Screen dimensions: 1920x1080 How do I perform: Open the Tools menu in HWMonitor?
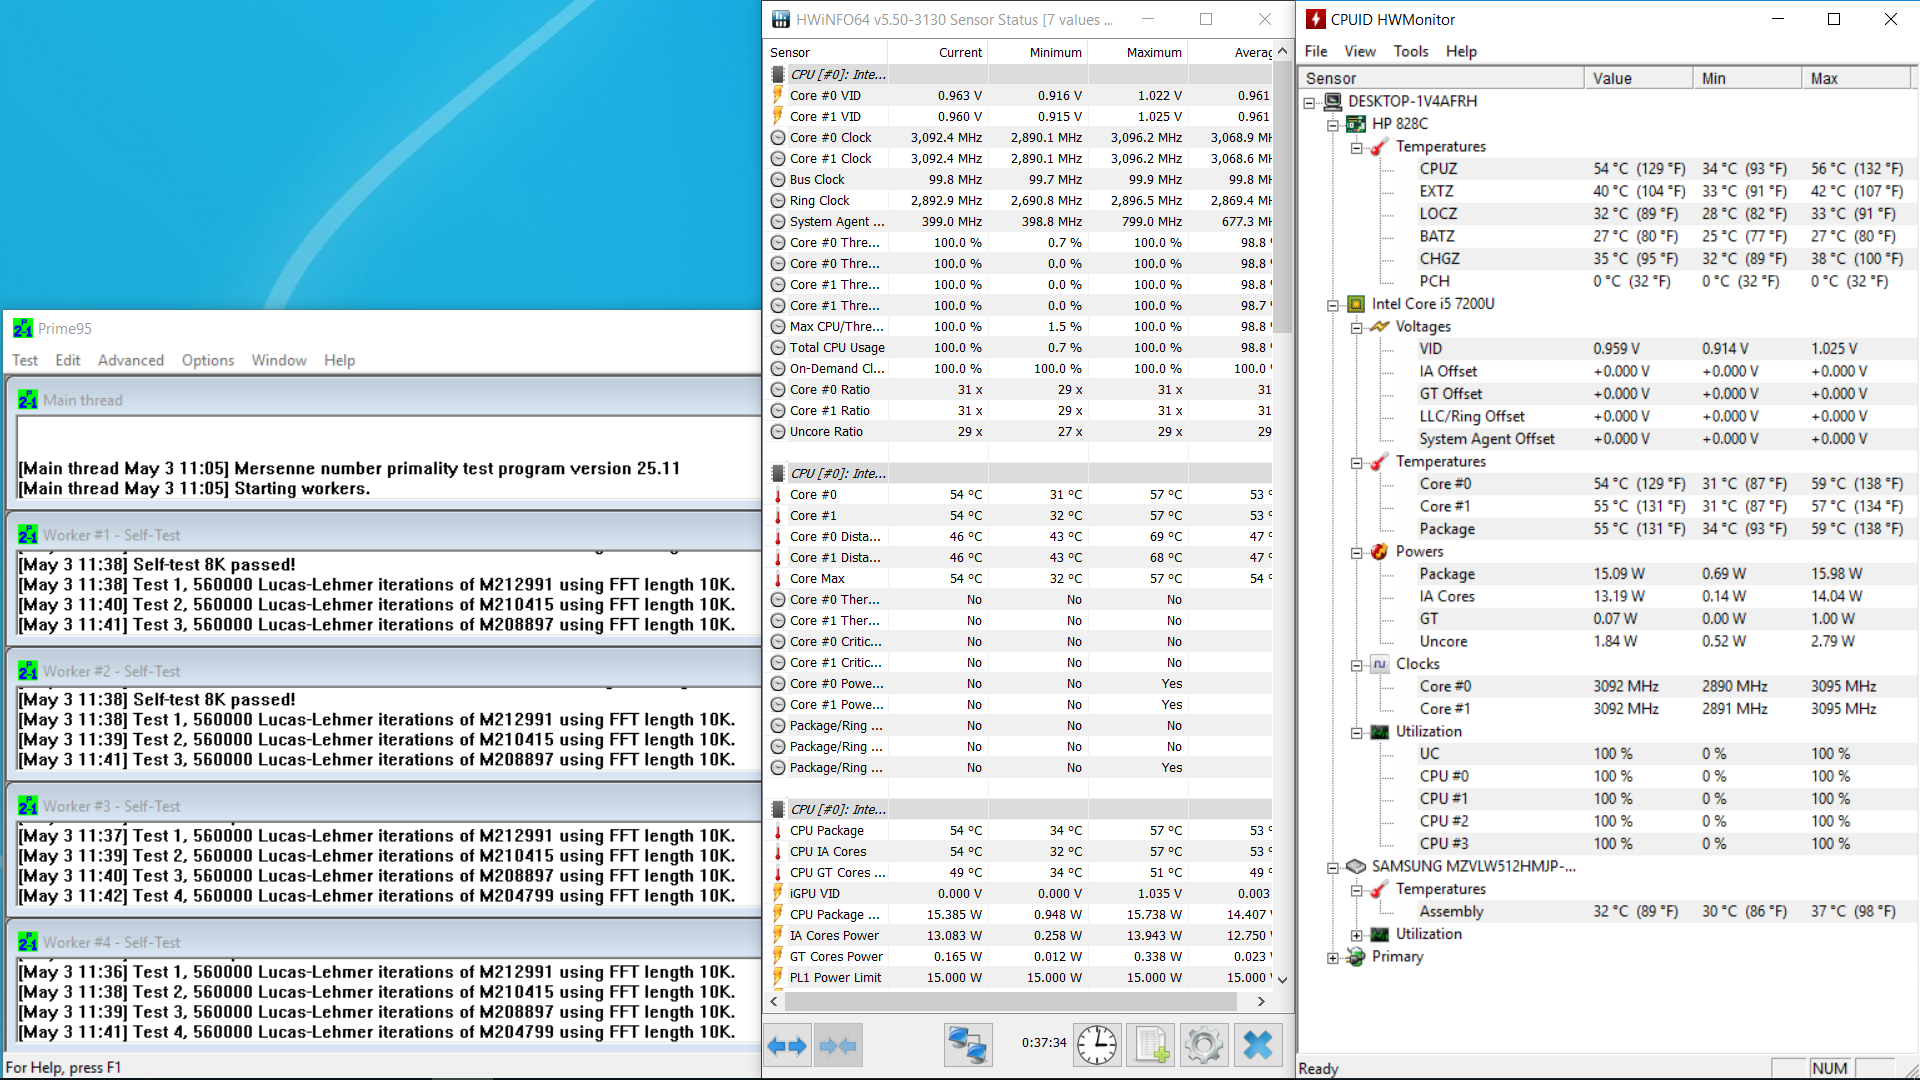[1410, 51]
